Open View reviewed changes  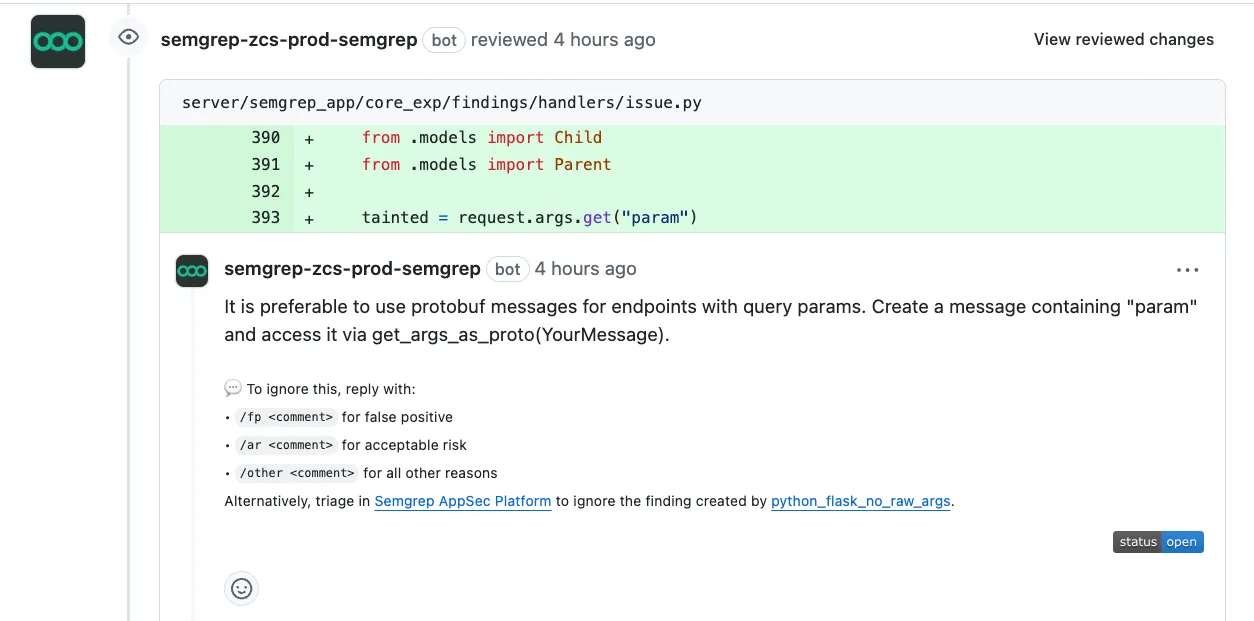coord(1123,40)
